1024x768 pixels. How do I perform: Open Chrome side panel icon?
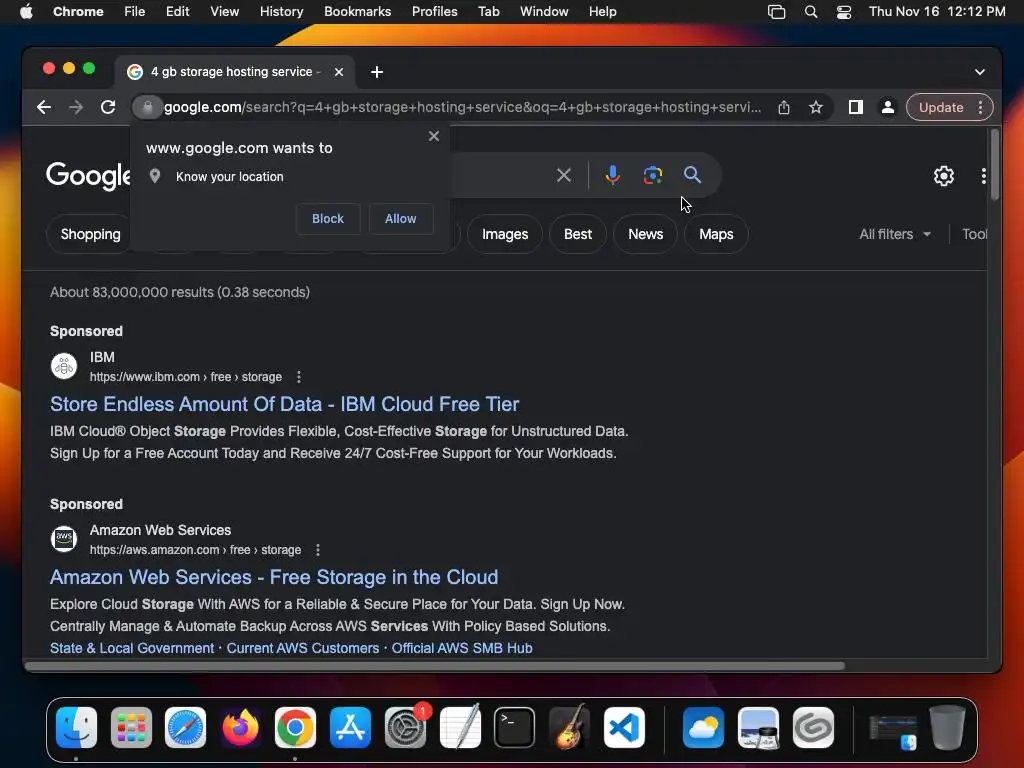point(856,107)
